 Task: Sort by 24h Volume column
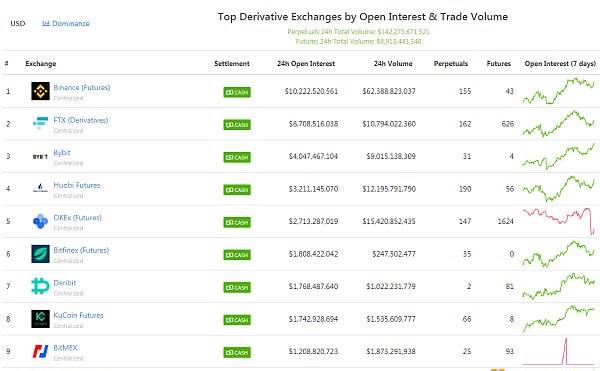(393, 63)
